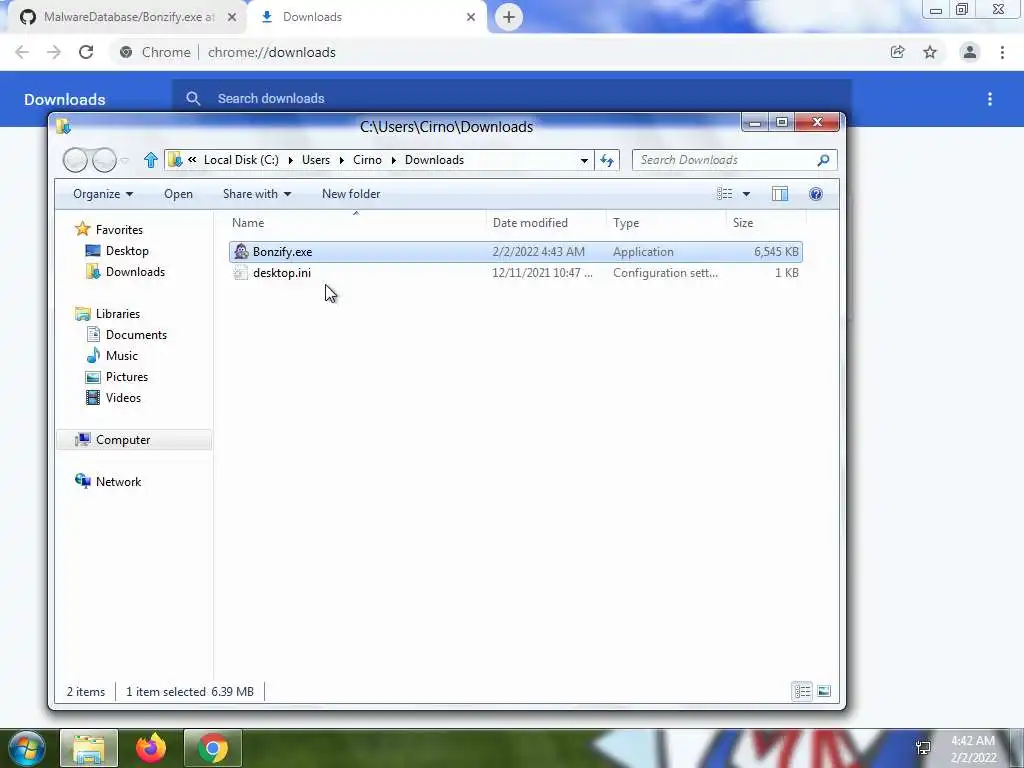Close the Downloads Chrome tab
1024x768 pixels.
(471, 17)
